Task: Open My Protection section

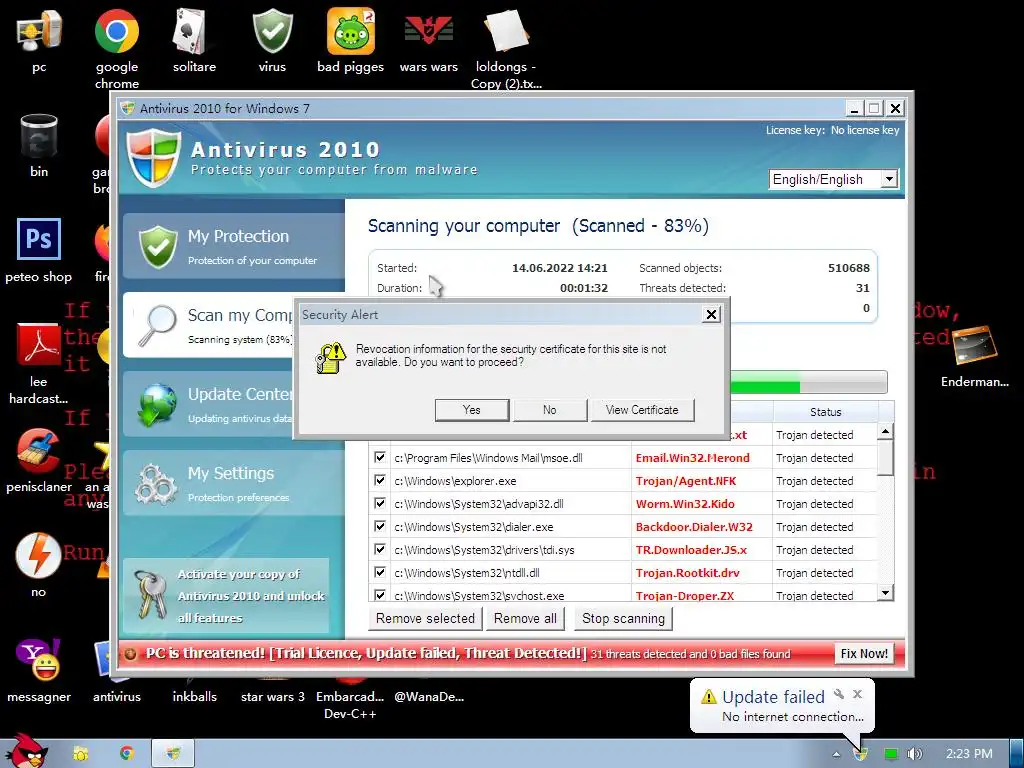Action: pyautogui.click(x=234, y=246)
